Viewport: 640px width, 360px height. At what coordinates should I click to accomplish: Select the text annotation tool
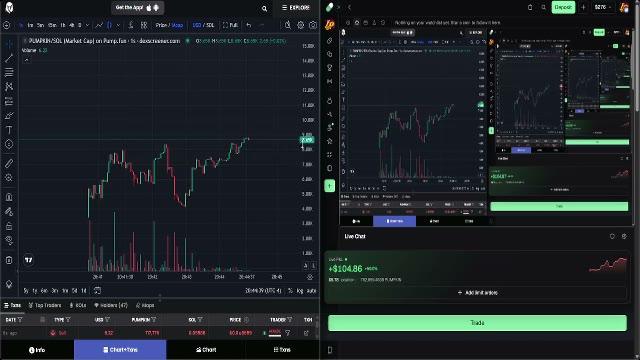[x=9, y=130]
